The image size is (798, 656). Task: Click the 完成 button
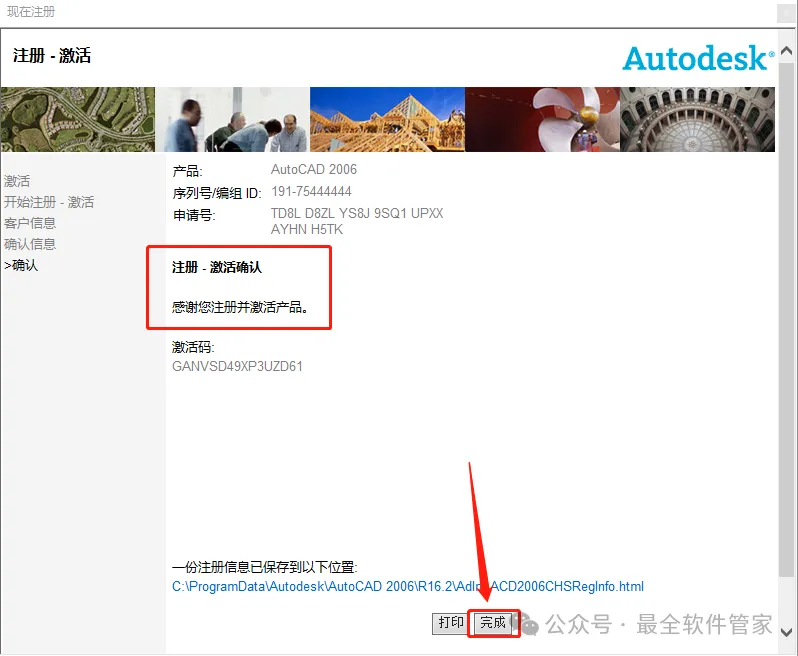click(x=493, y=623)
